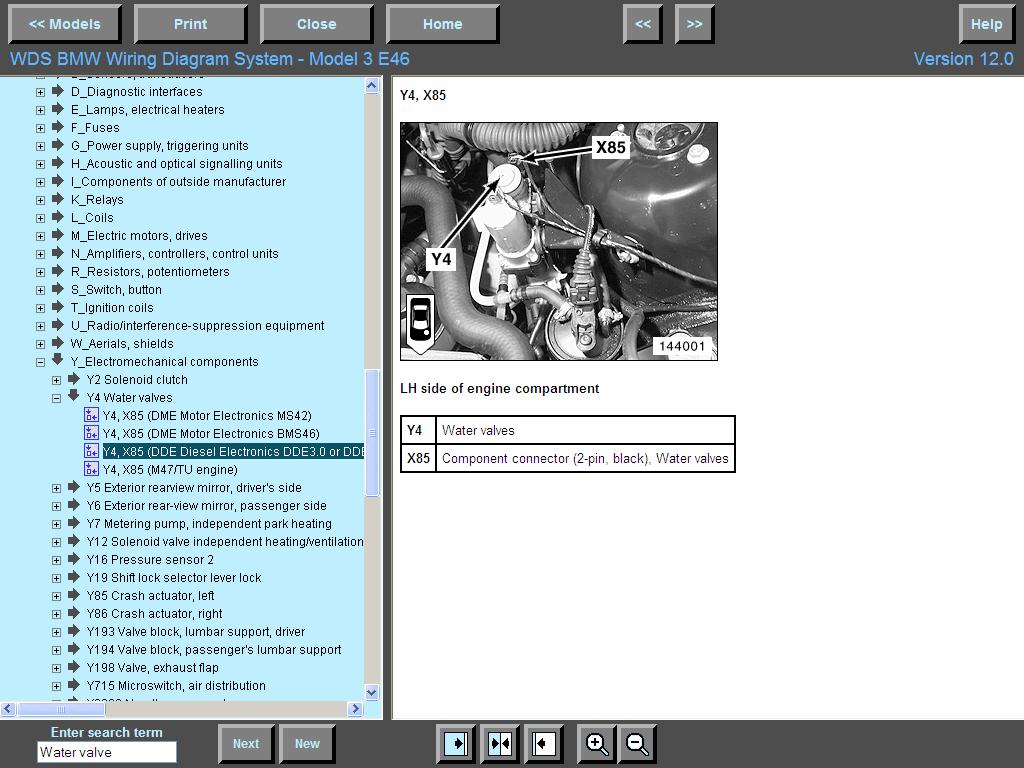The width and height of the screenshot is (1024, 768).
Task: Go to next page with >> button
Action: tap(695, 24)
